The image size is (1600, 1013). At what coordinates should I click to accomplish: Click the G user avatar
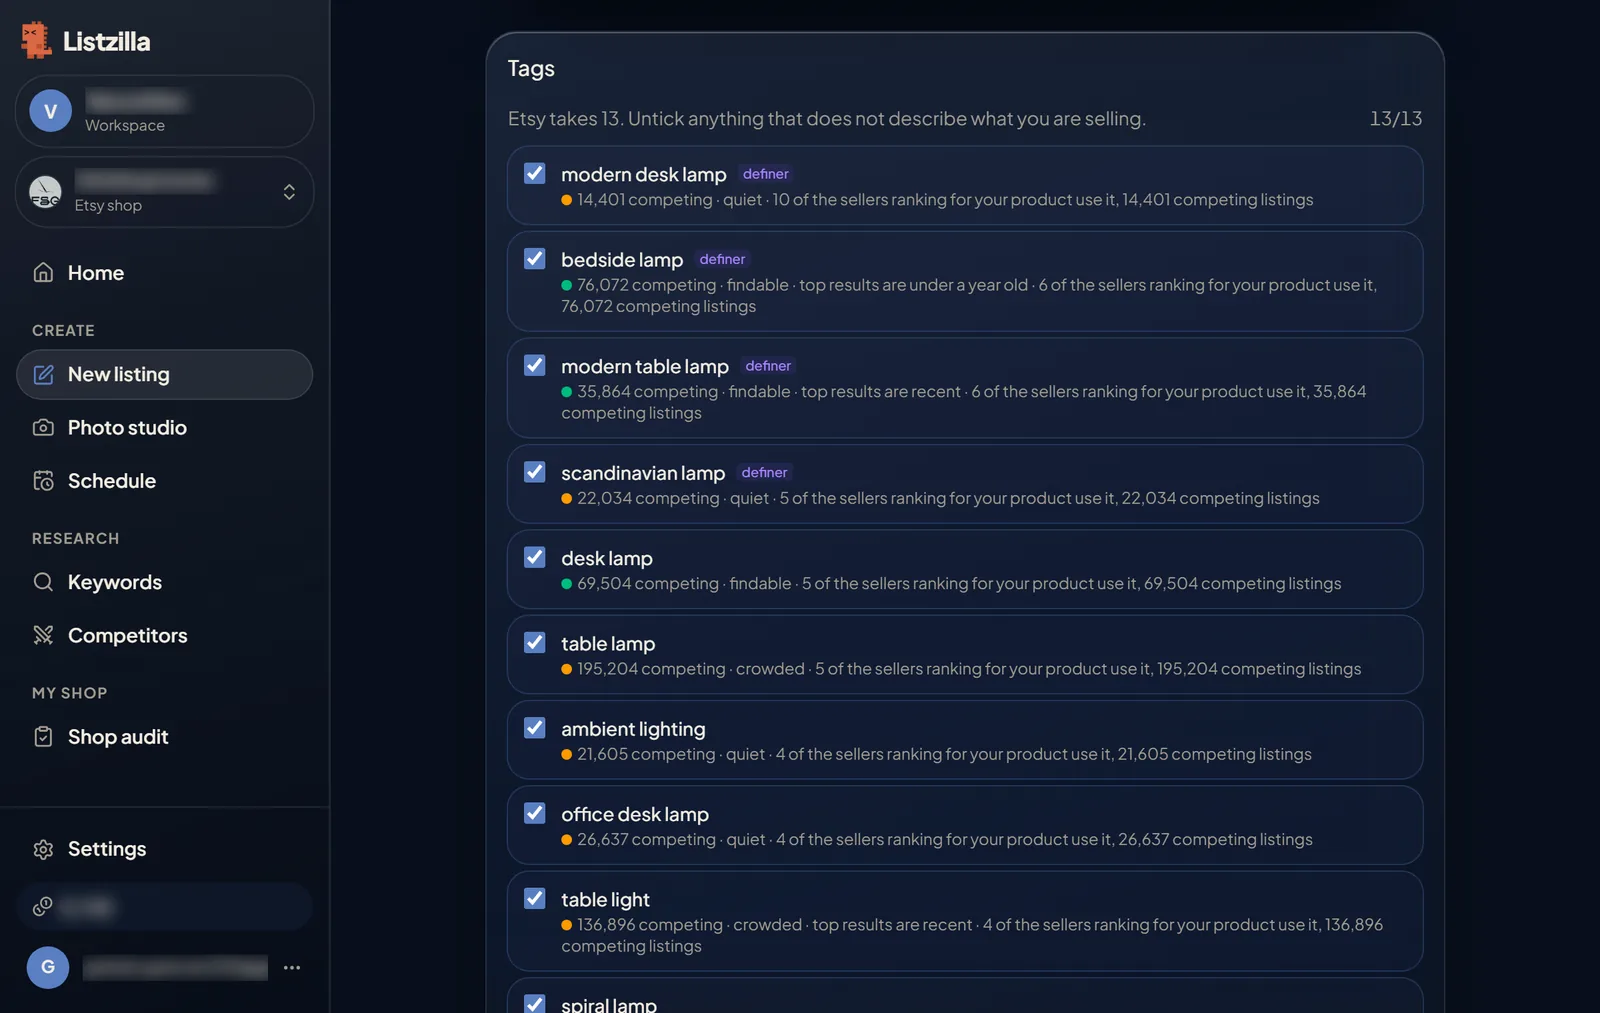point(48,968)
